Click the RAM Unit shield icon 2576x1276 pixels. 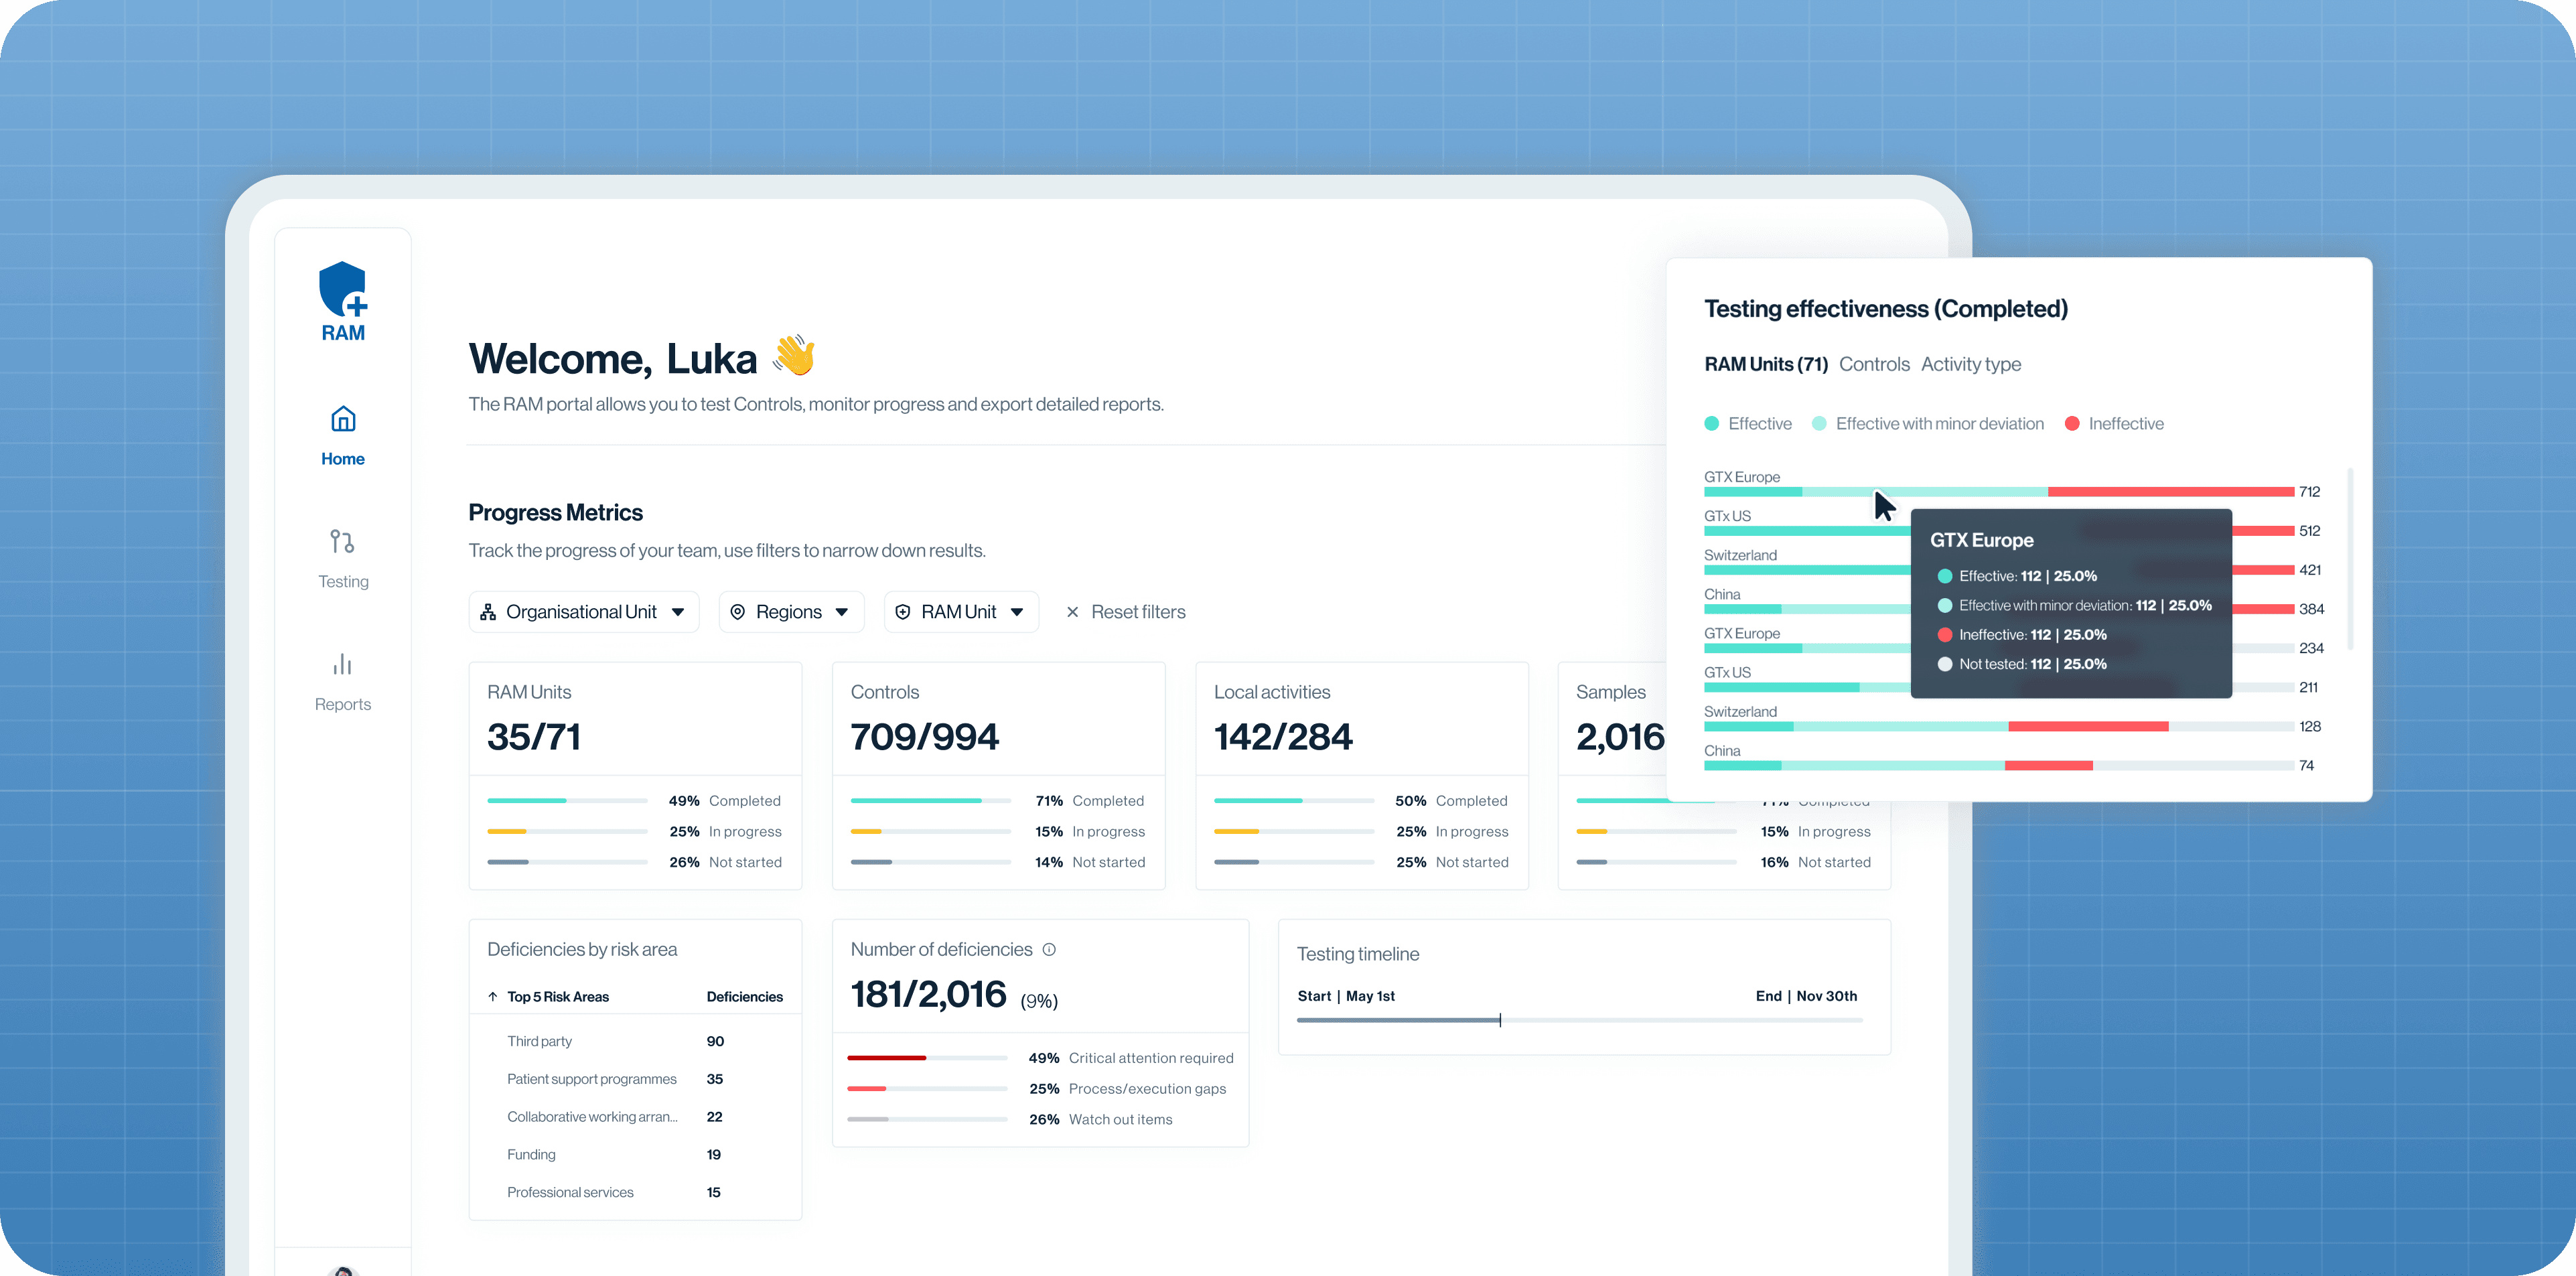pyautogui.click(x=902, y=612)
